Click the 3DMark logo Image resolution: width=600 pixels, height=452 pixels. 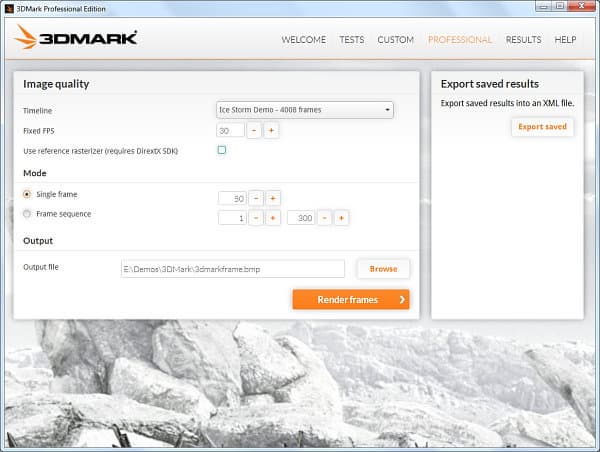click(75, 37)
